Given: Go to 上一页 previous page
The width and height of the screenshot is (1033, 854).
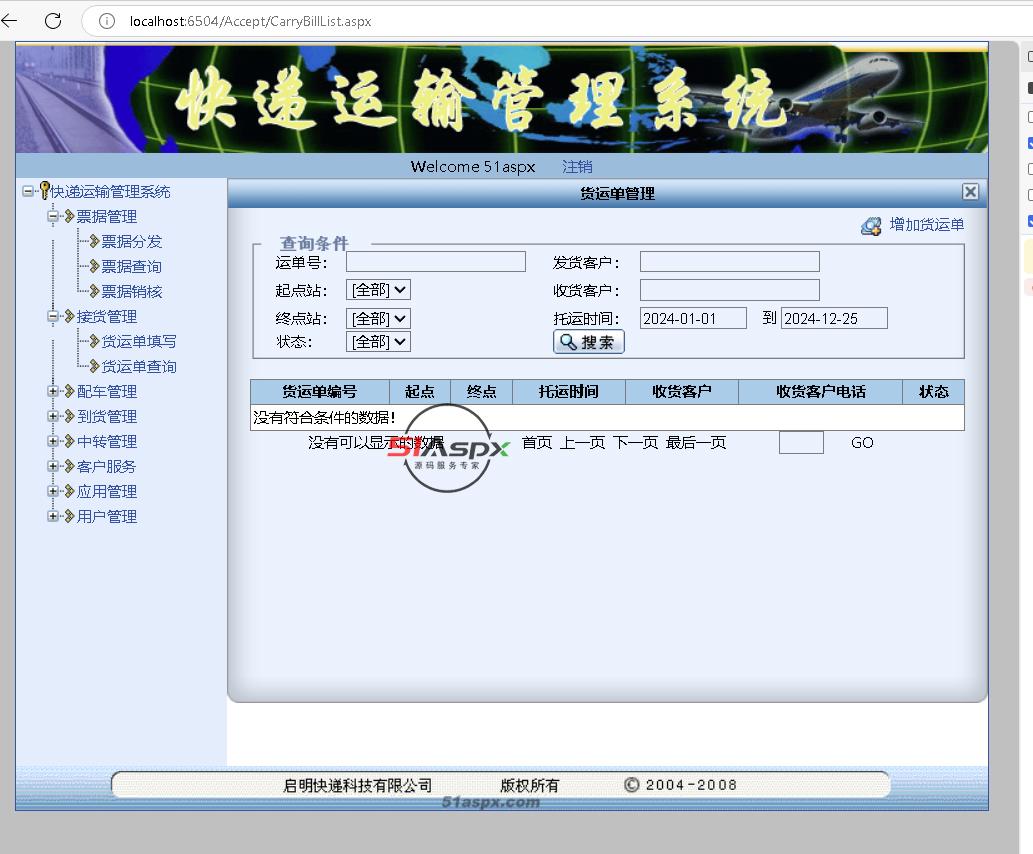Looking at the screenshot, I should [x=582, y=443].
